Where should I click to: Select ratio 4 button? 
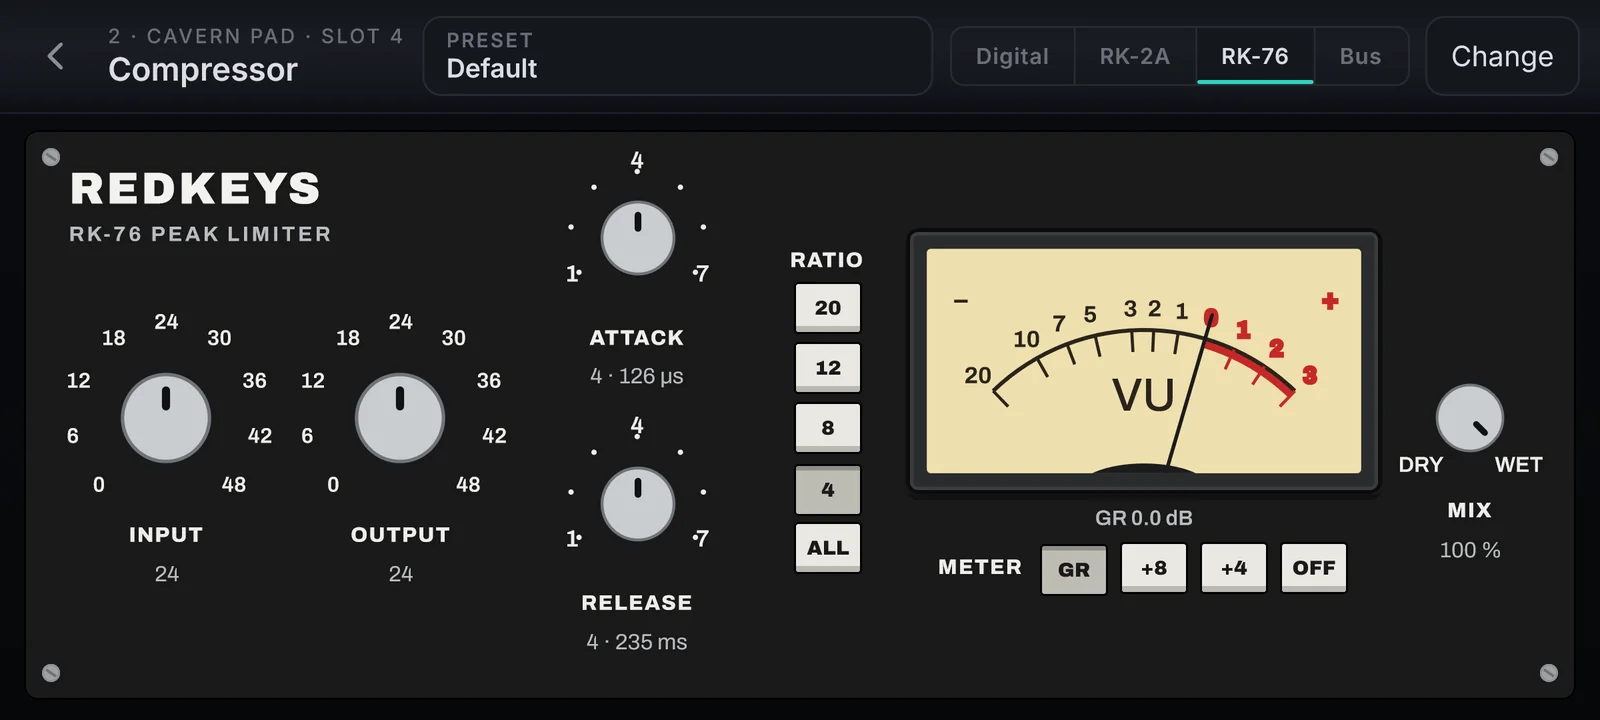point(828,490)
